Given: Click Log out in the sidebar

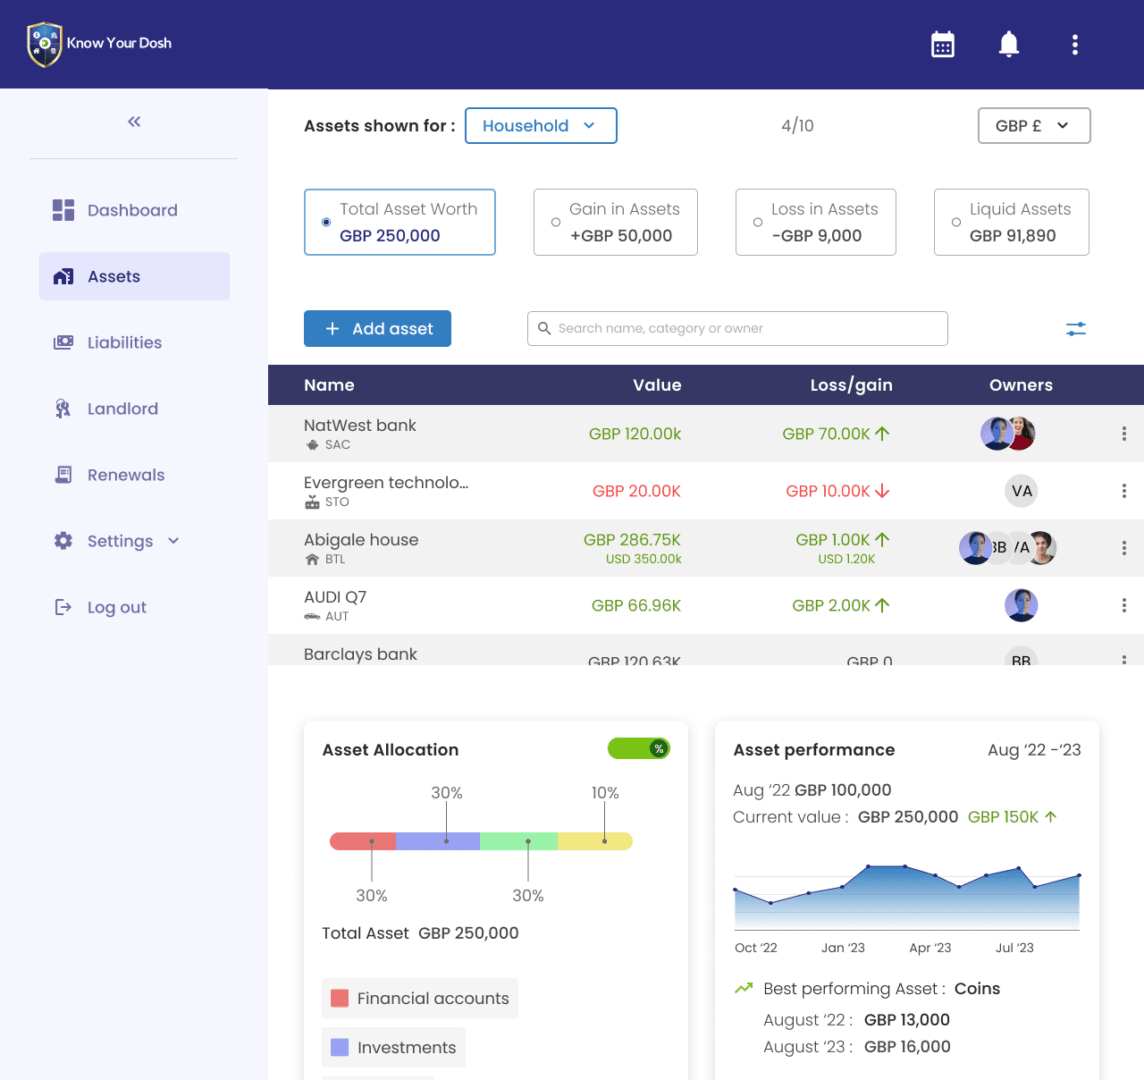Looking at the screenshot, I should tap(117, 607).
